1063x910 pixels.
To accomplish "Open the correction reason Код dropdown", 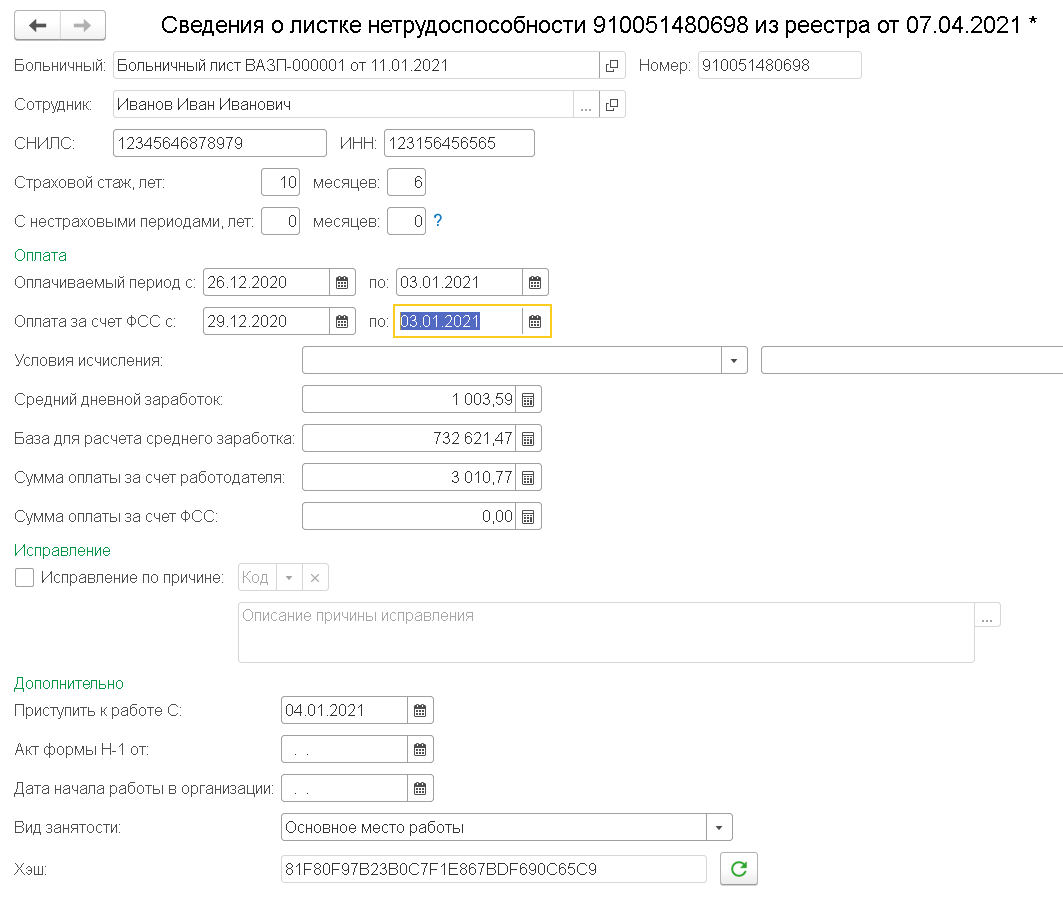I will pos(288,578).
